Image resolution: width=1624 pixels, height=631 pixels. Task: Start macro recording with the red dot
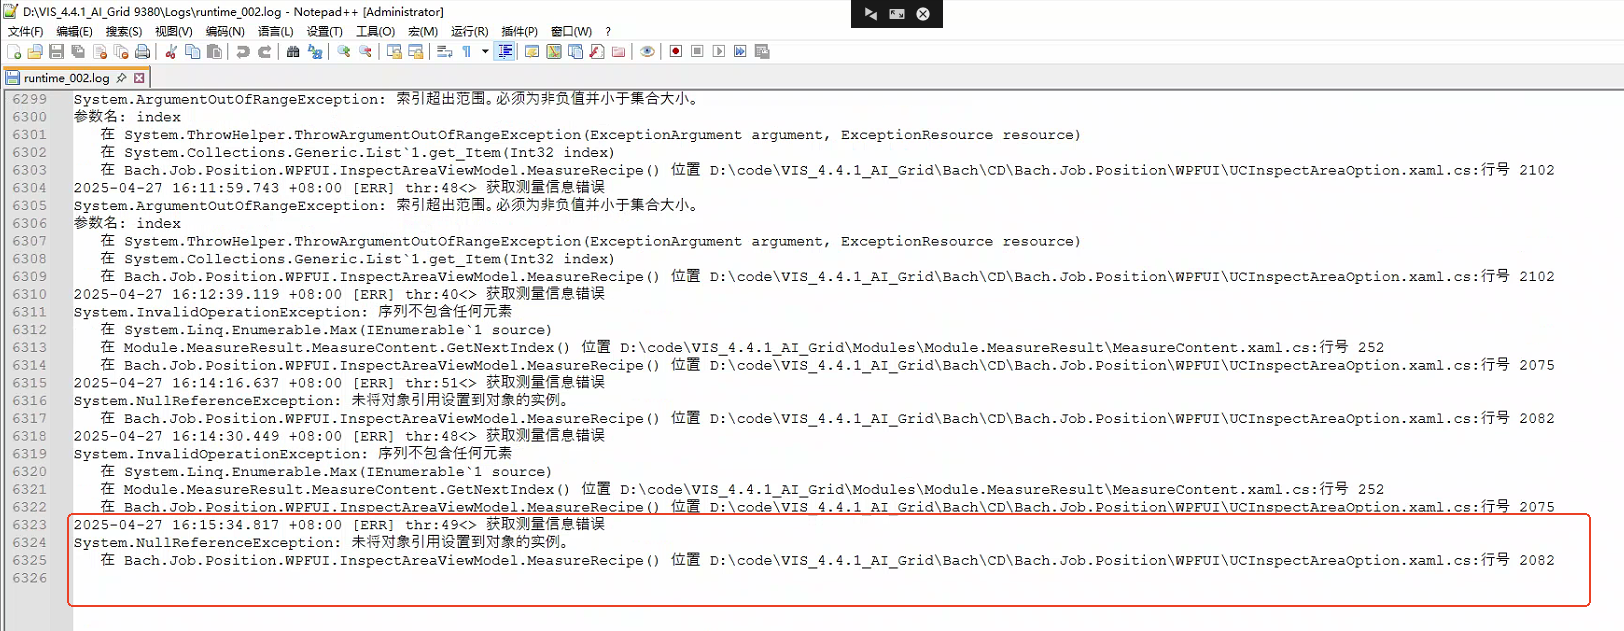point(676,51)
